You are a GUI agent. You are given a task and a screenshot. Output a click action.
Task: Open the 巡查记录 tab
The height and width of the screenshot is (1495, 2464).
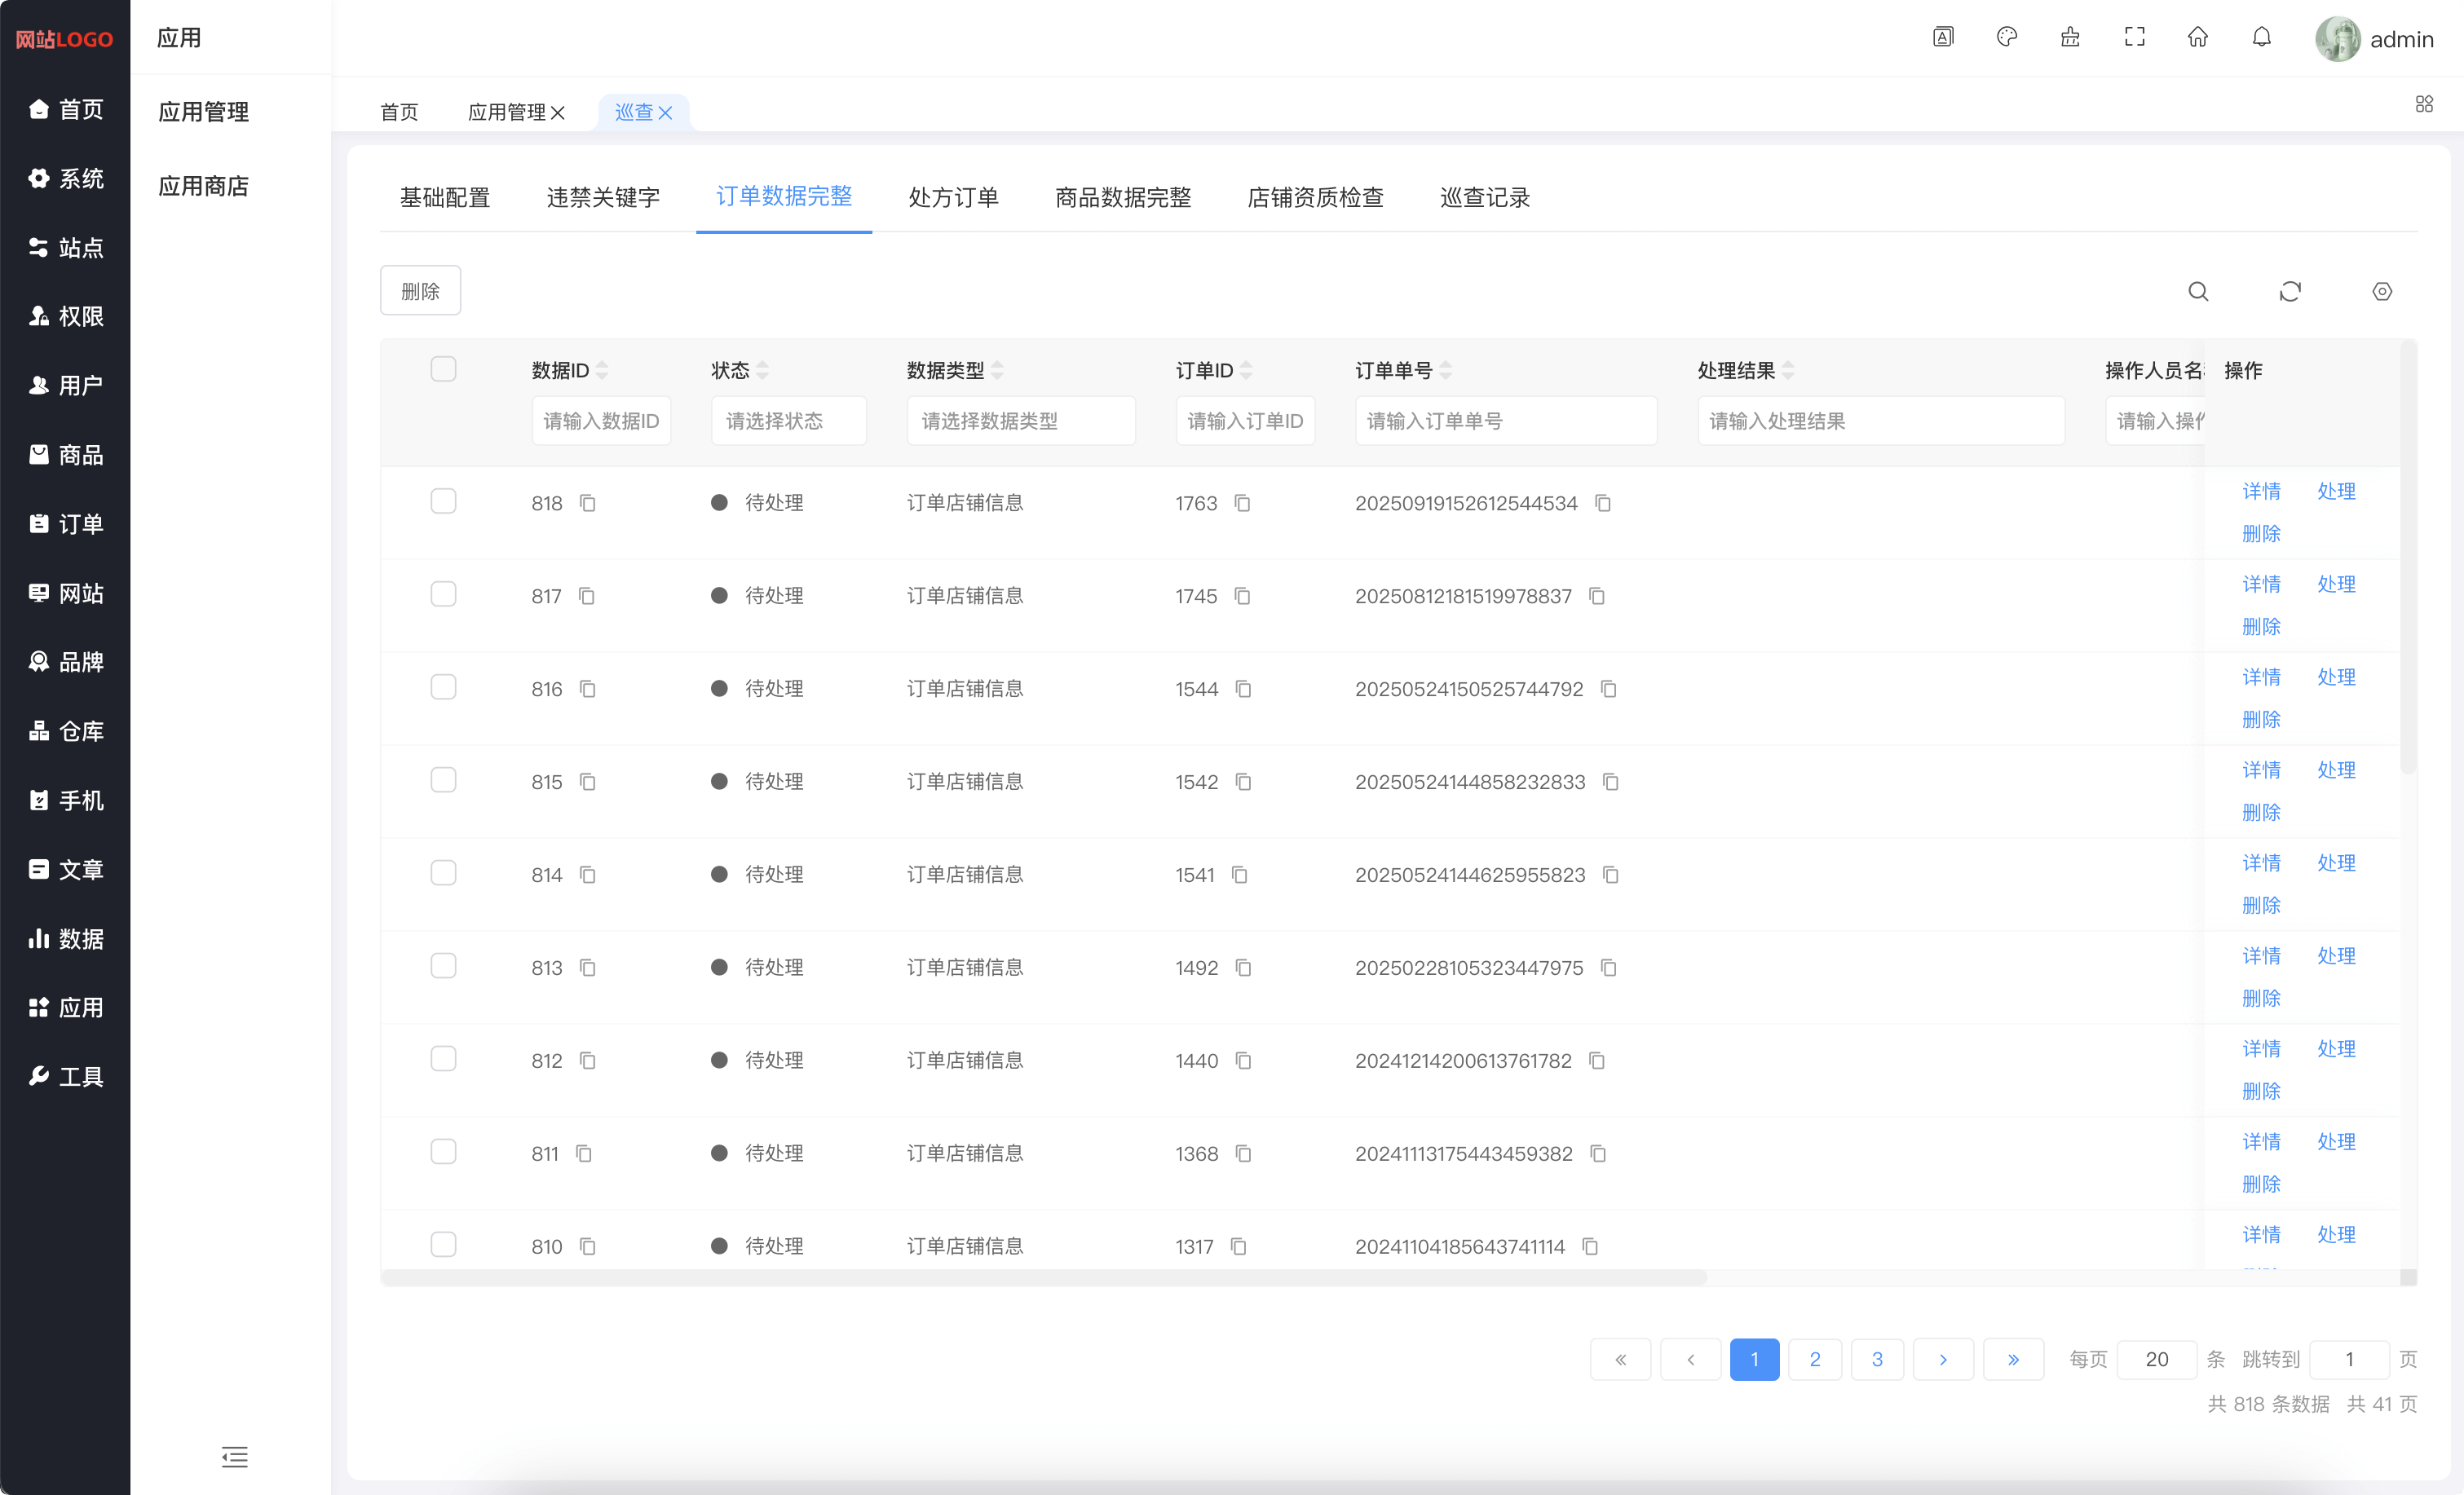pyautogui.click(x=1484, y=197)
